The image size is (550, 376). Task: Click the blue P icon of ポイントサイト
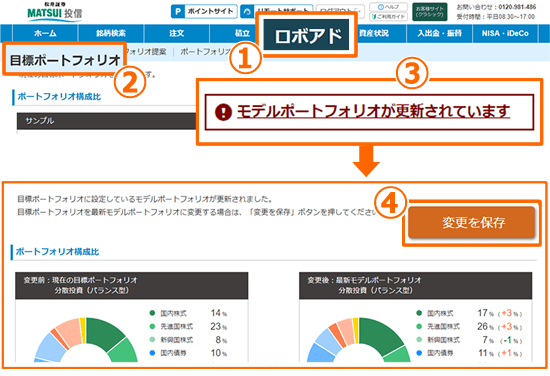178,12
